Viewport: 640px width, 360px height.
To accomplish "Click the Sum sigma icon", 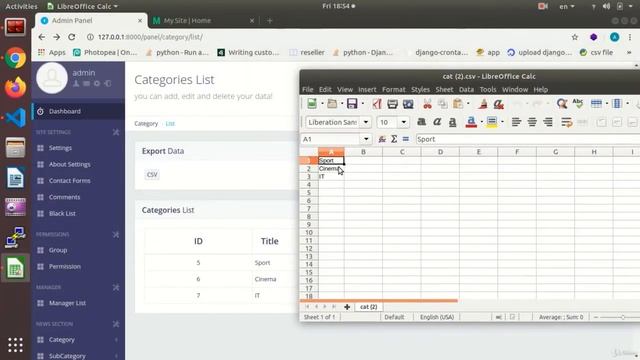I will [394, 139].
